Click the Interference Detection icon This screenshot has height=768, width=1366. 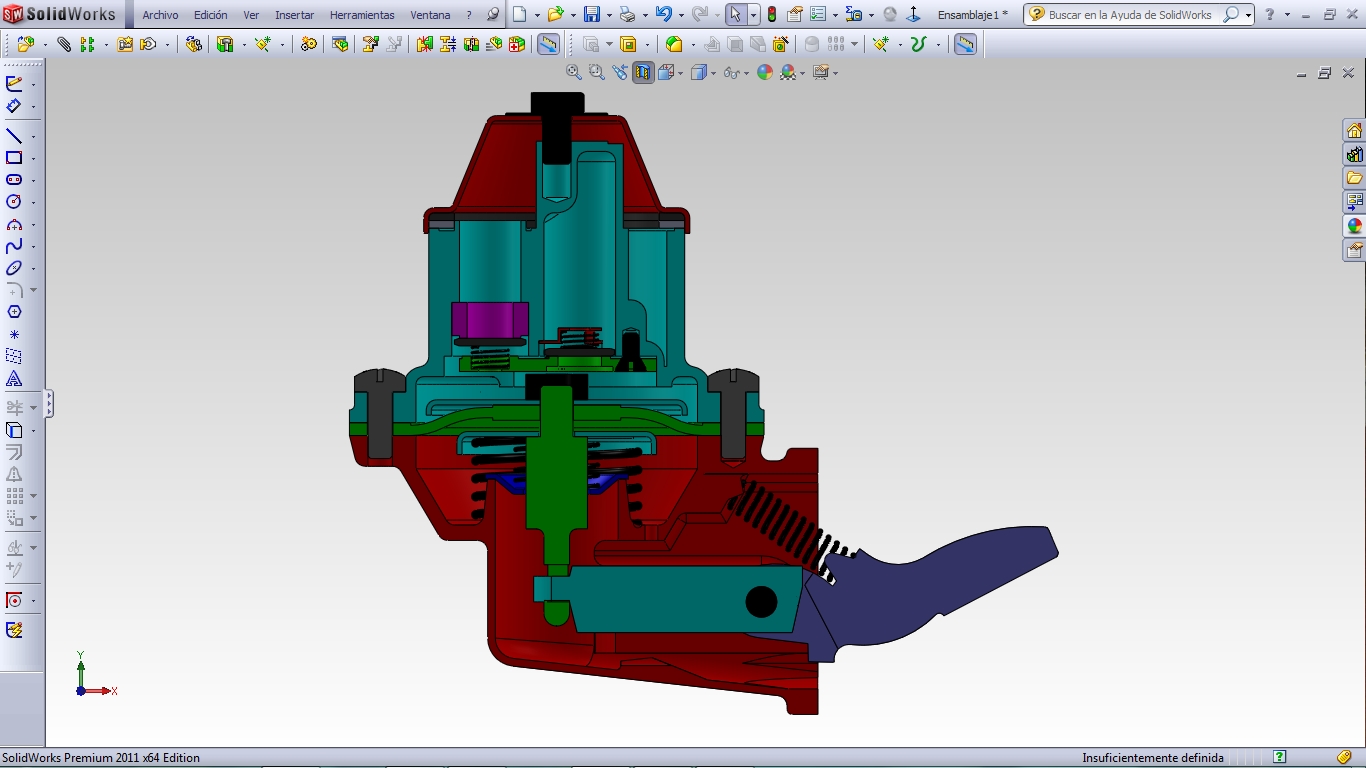424,45
